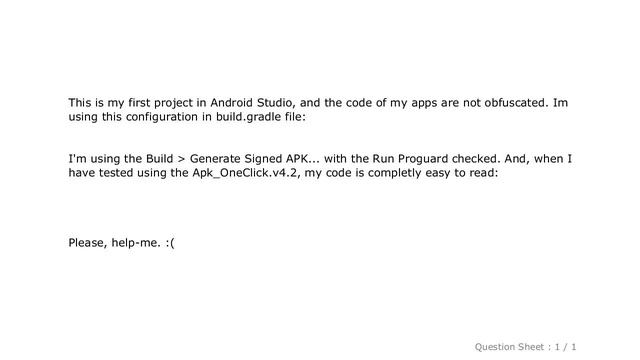Click the sad face emoticon text ":("
The width and height of the screenshot is (640, 360).
[x=170, y=243]
